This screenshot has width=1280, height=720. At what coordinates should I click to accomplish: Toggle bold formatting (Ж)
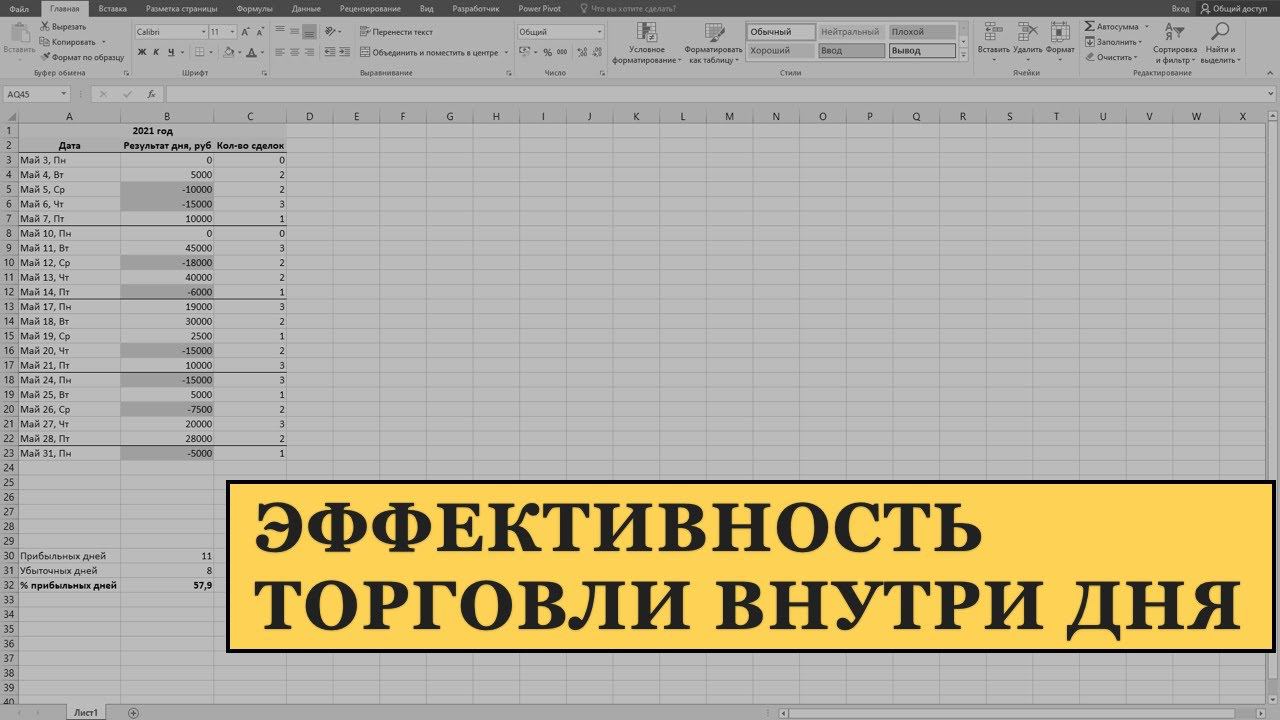[x=142, y=51]
